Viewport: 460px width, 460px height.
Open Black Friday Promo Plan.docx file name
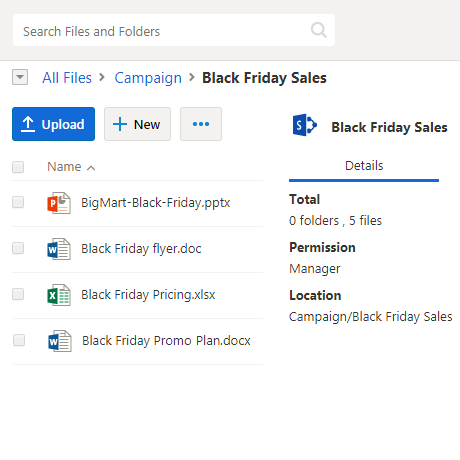pyautogui.click(x=166, y=341)
